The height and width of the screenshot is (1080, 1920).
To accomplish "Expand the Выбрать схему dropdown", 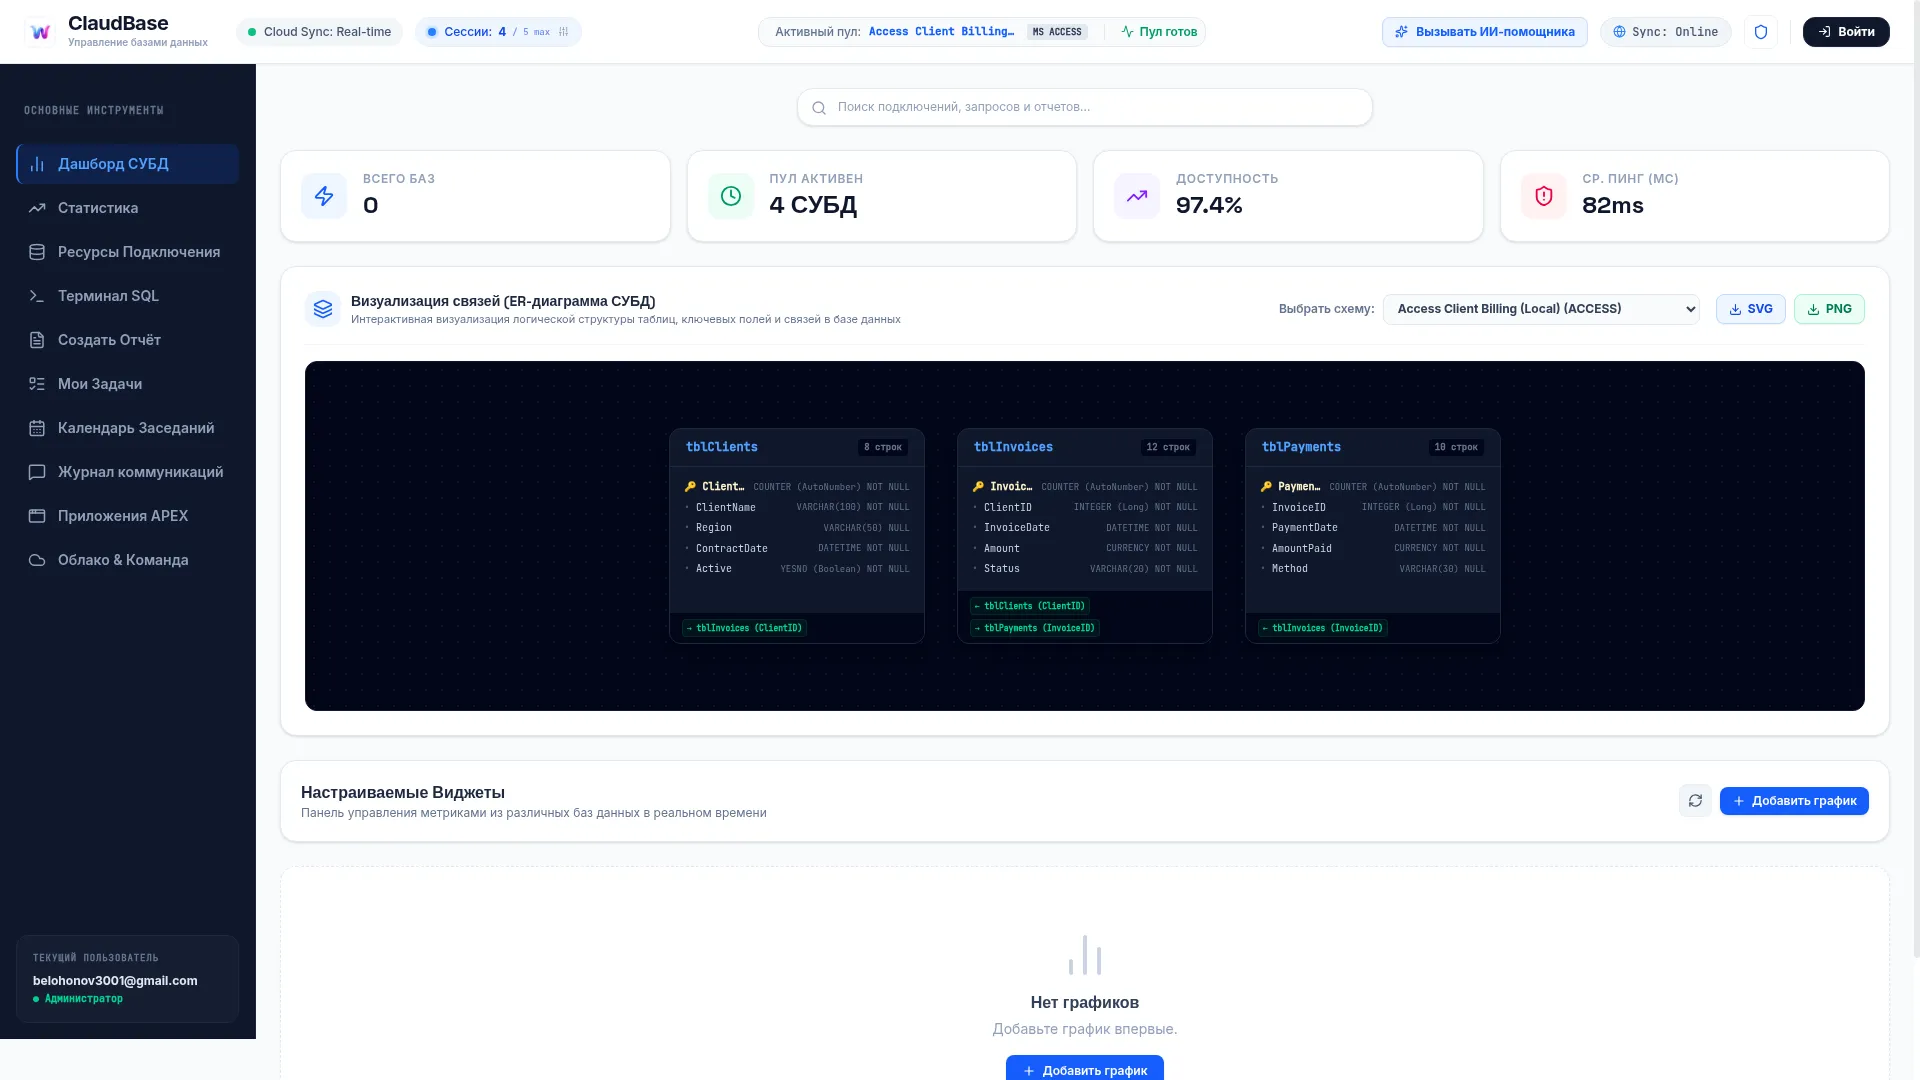I will point(1541,309).
